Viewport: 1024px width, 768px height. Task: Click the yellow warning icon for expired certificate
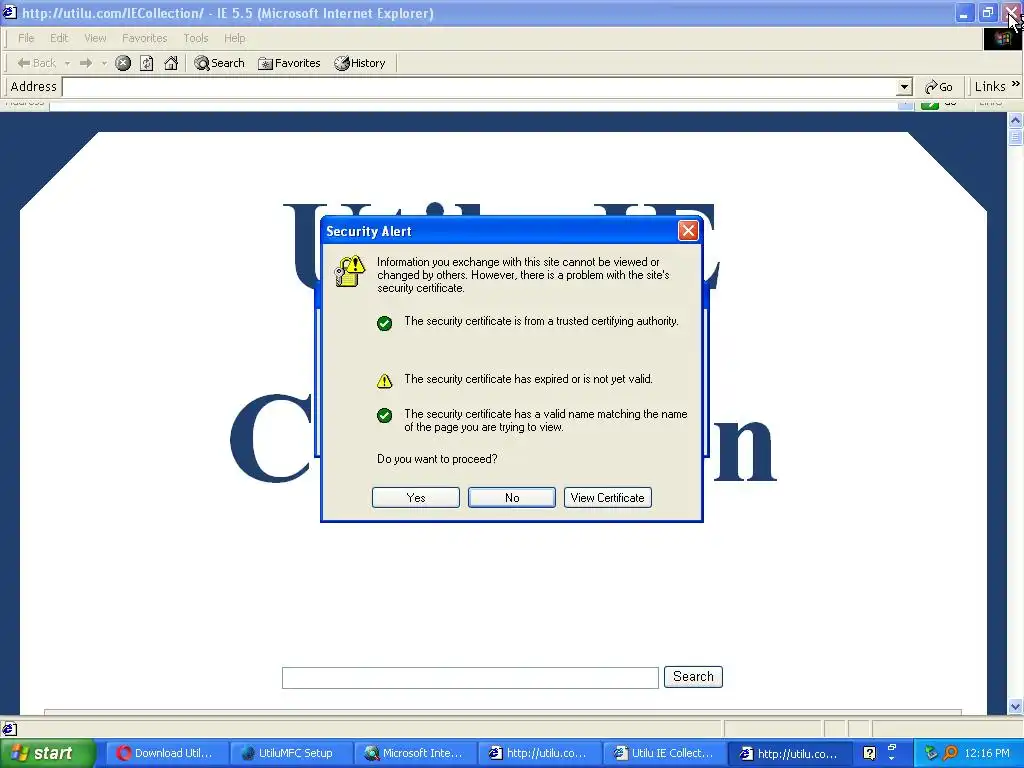(x=385, y=381)
